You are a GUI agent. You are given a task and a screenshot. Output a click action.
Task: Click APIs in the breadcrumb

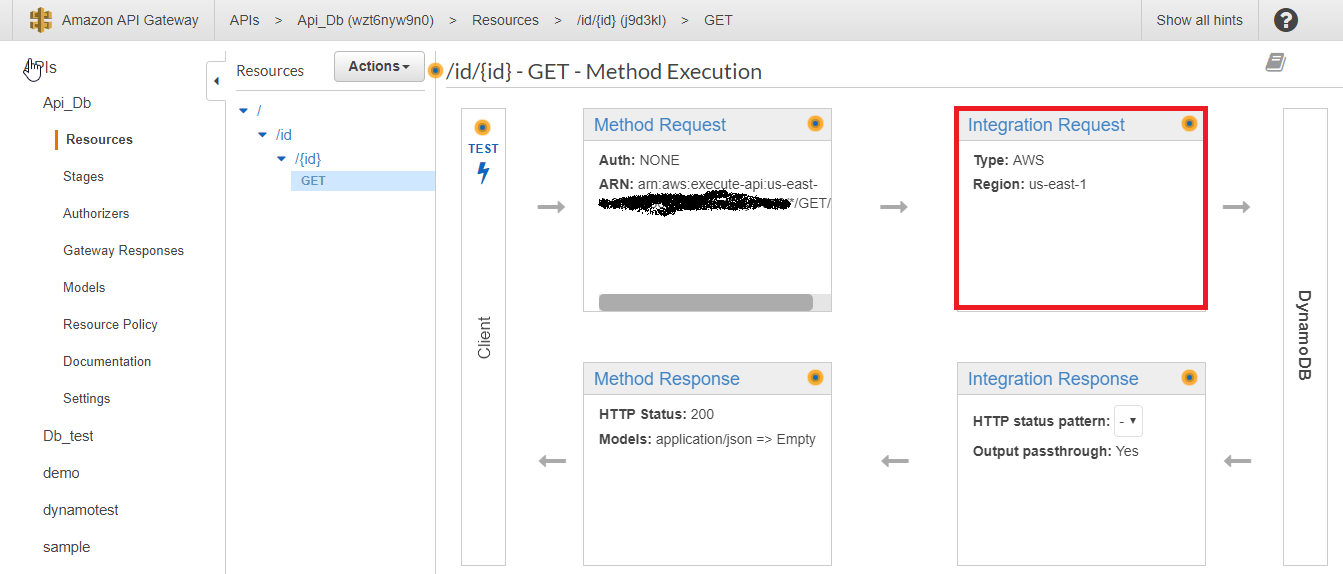click(x=245, y=20)
